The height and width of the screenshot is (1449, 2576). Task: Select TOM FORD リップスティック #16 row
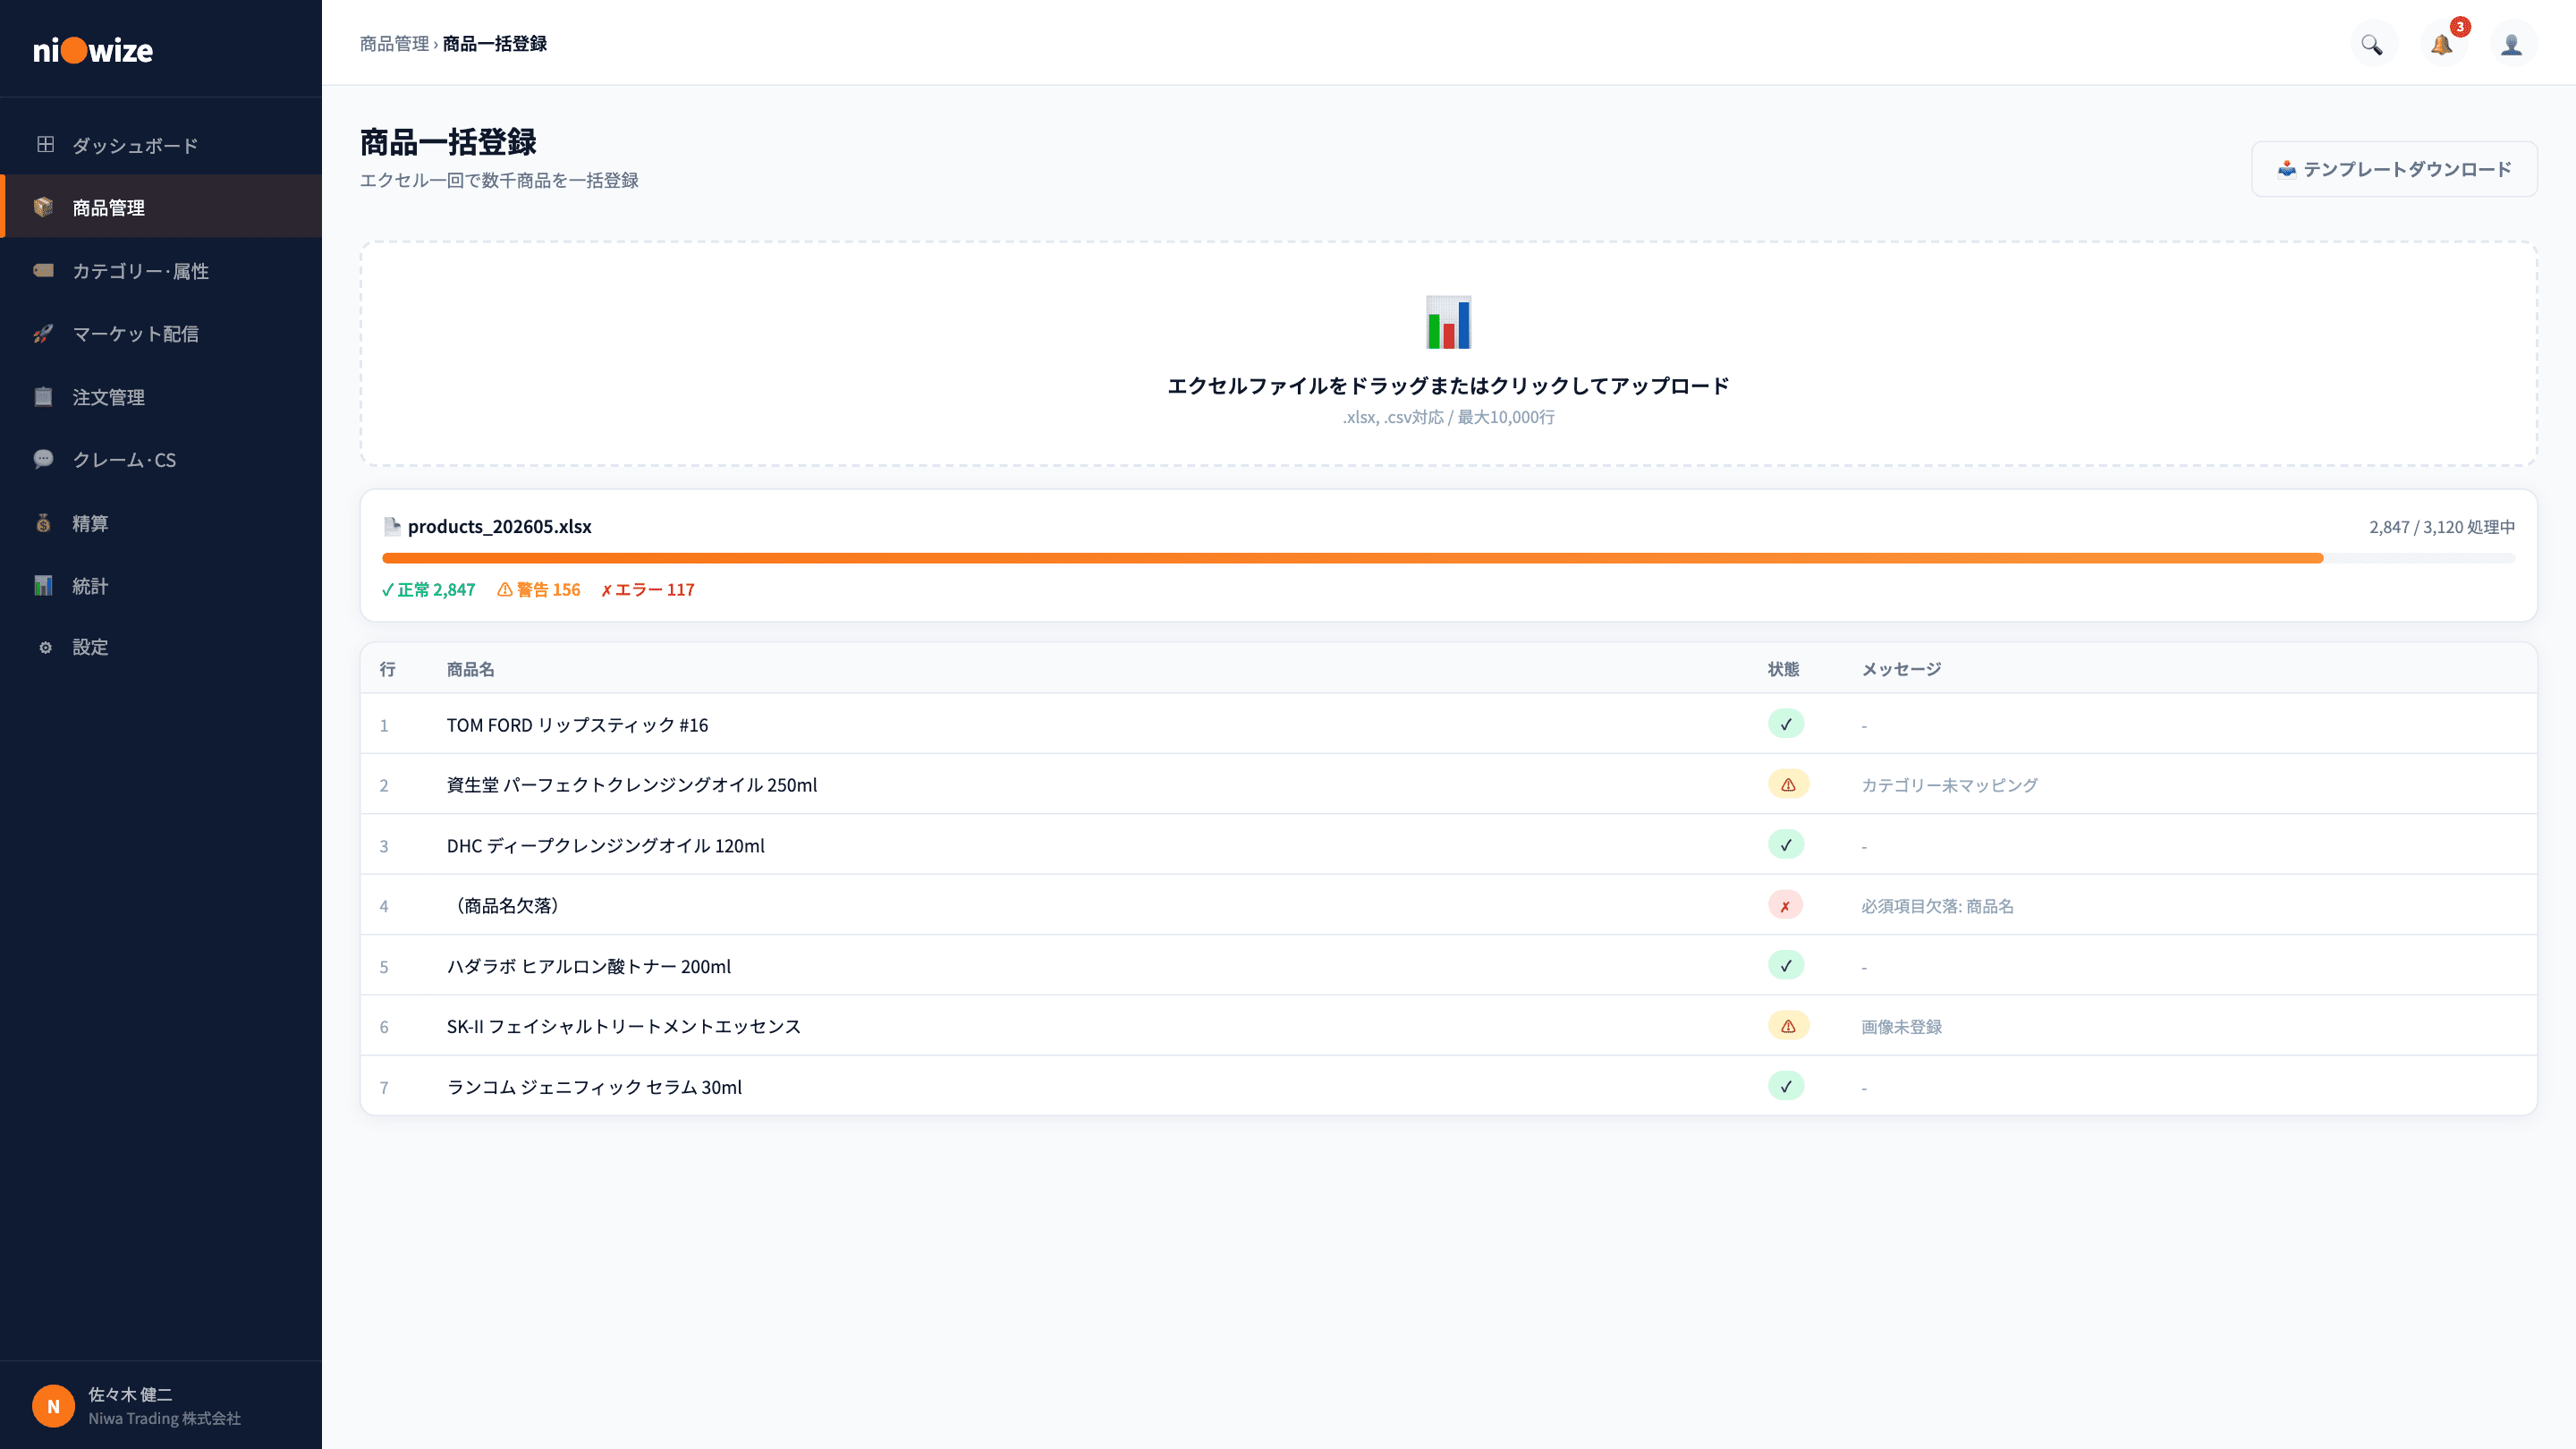pyautogui.click(x=1448, y=724)
